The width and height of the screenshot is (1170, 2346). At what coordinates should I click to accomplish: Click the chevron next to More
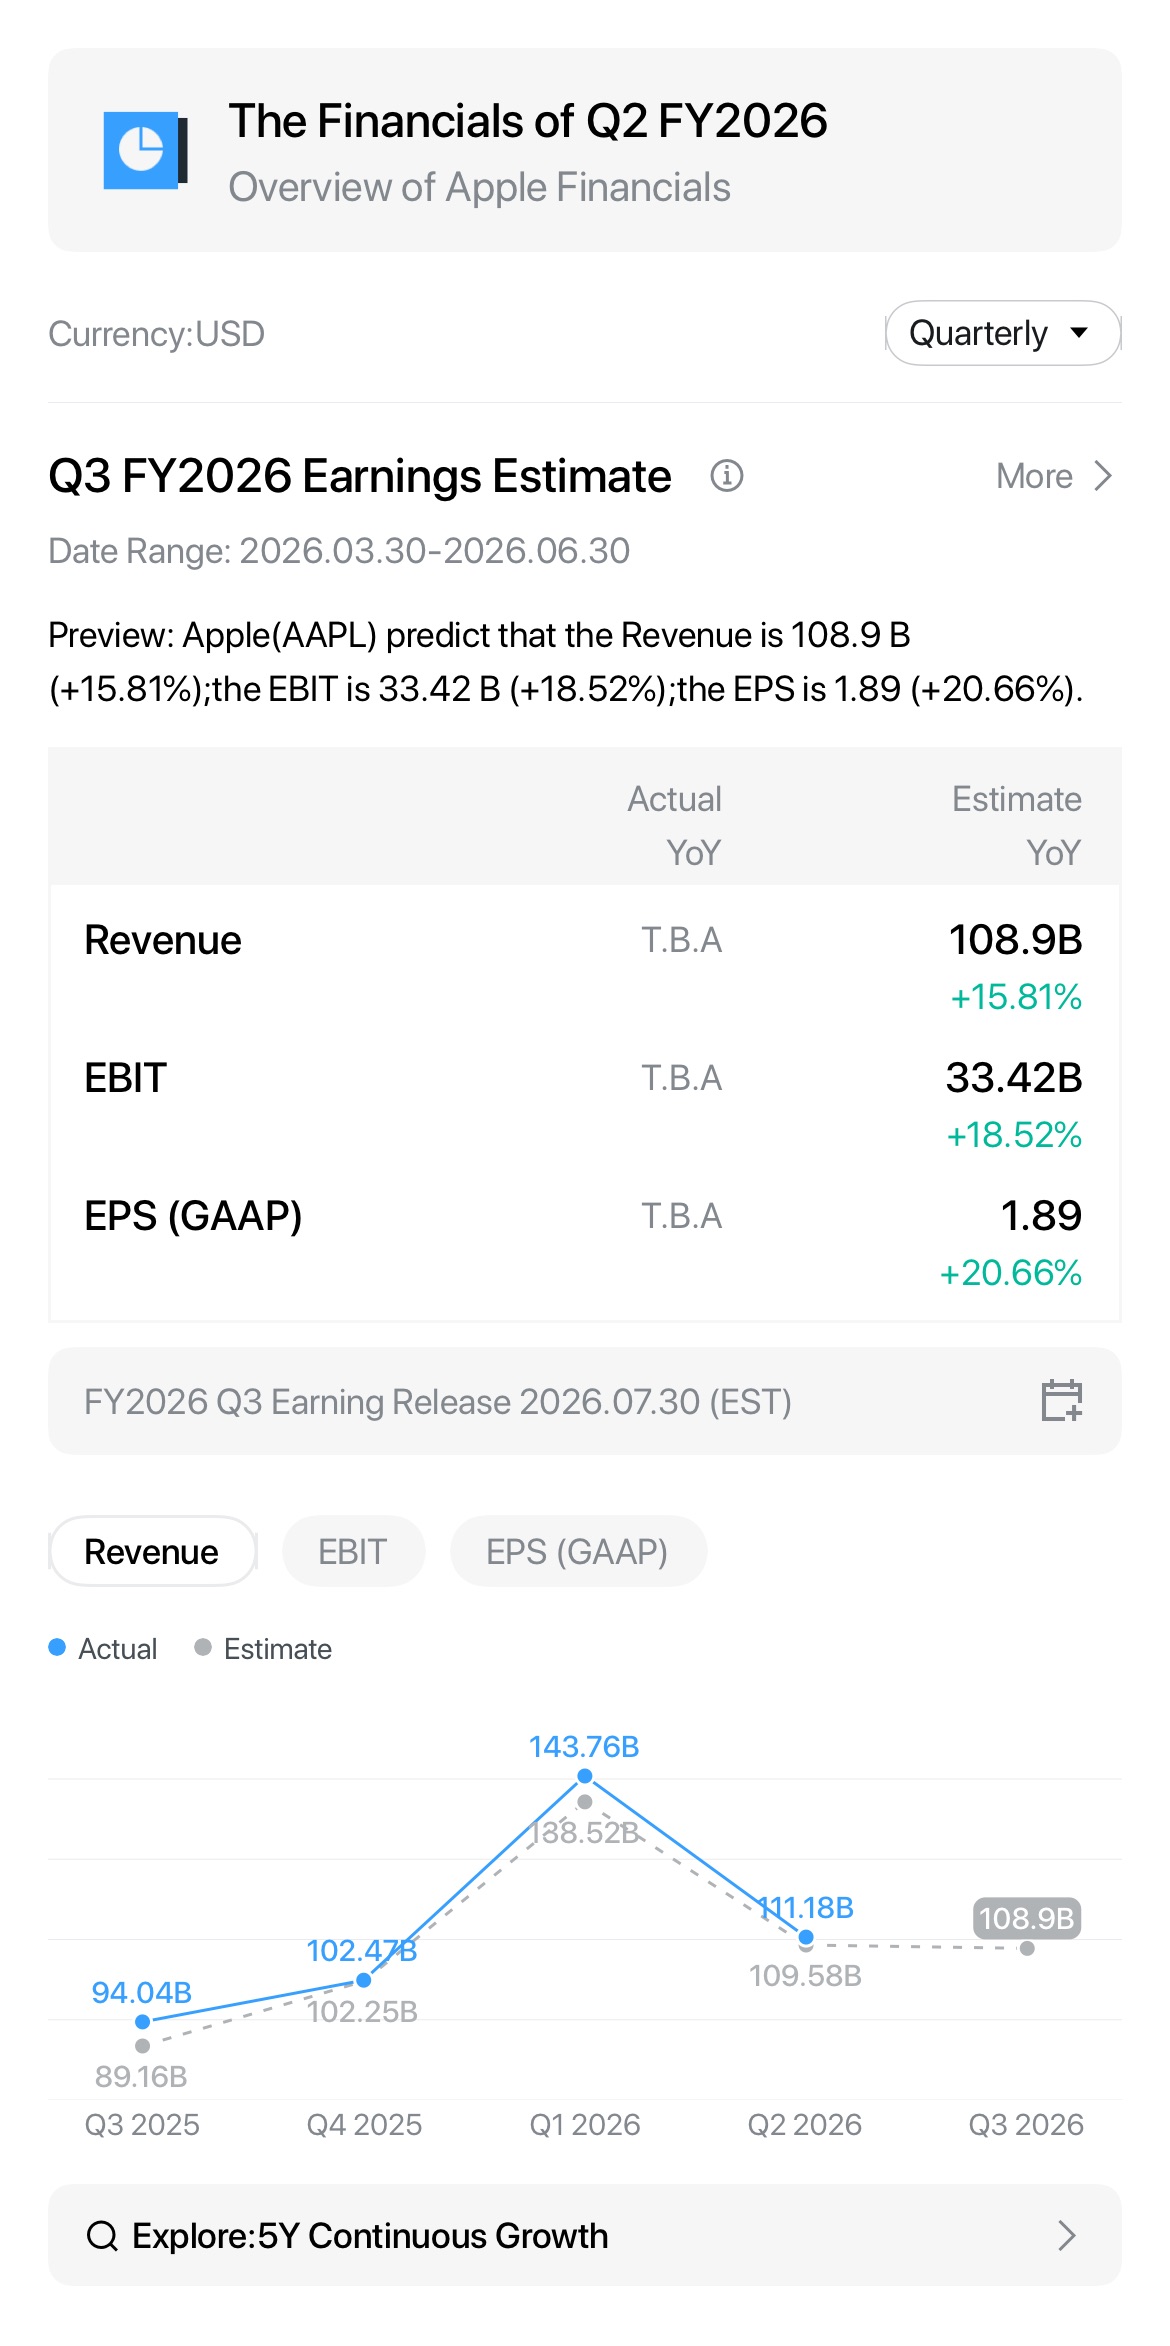coord(1103,476)
